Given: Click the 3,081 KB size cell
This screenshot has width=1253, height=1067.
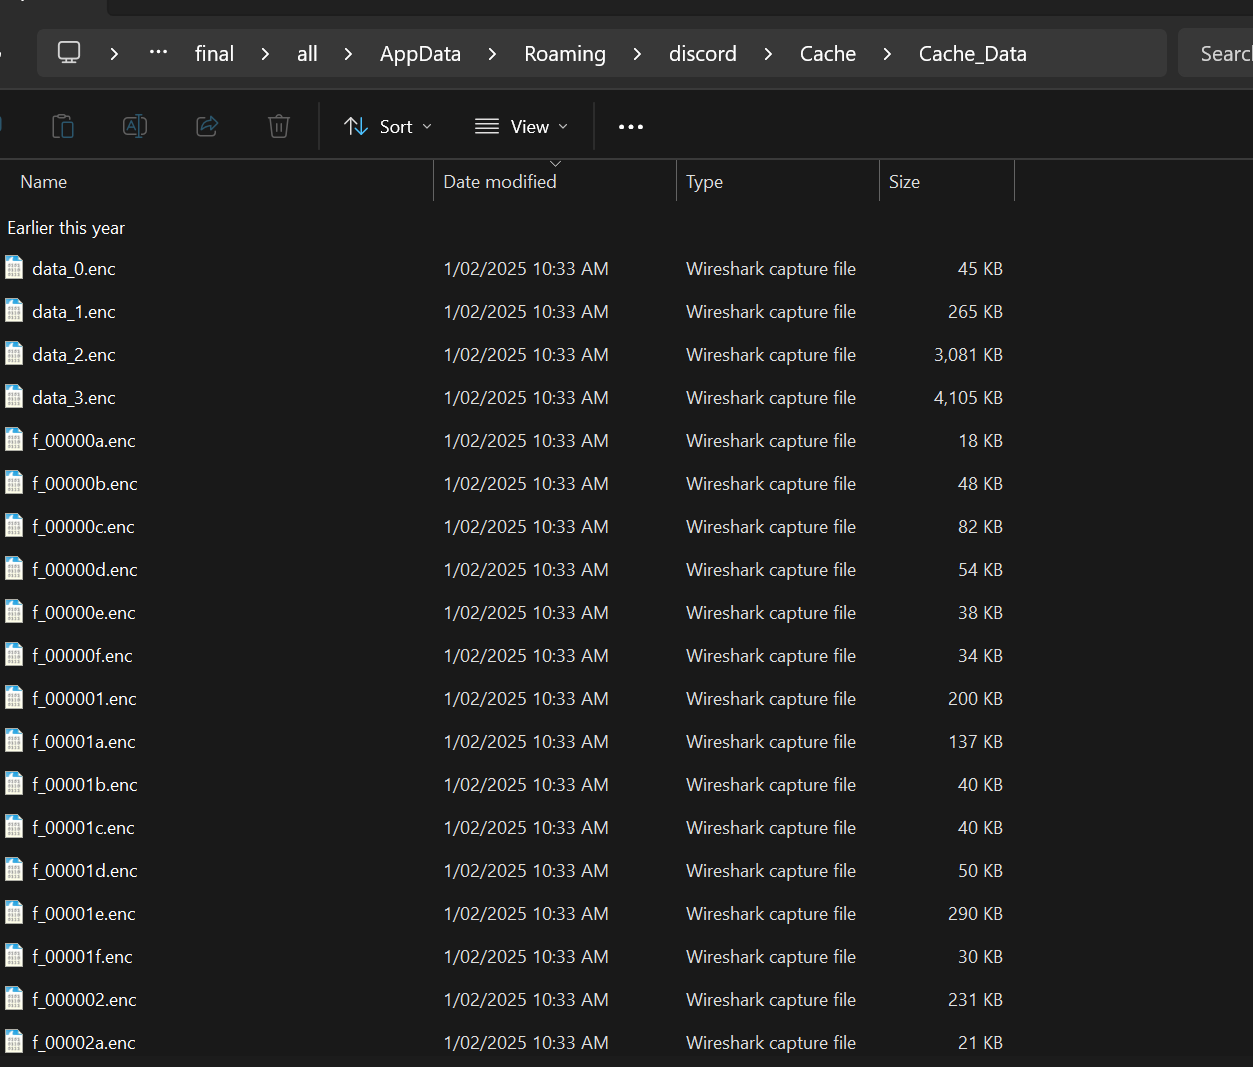Looking at the screenshot, I should click(968, 355).
